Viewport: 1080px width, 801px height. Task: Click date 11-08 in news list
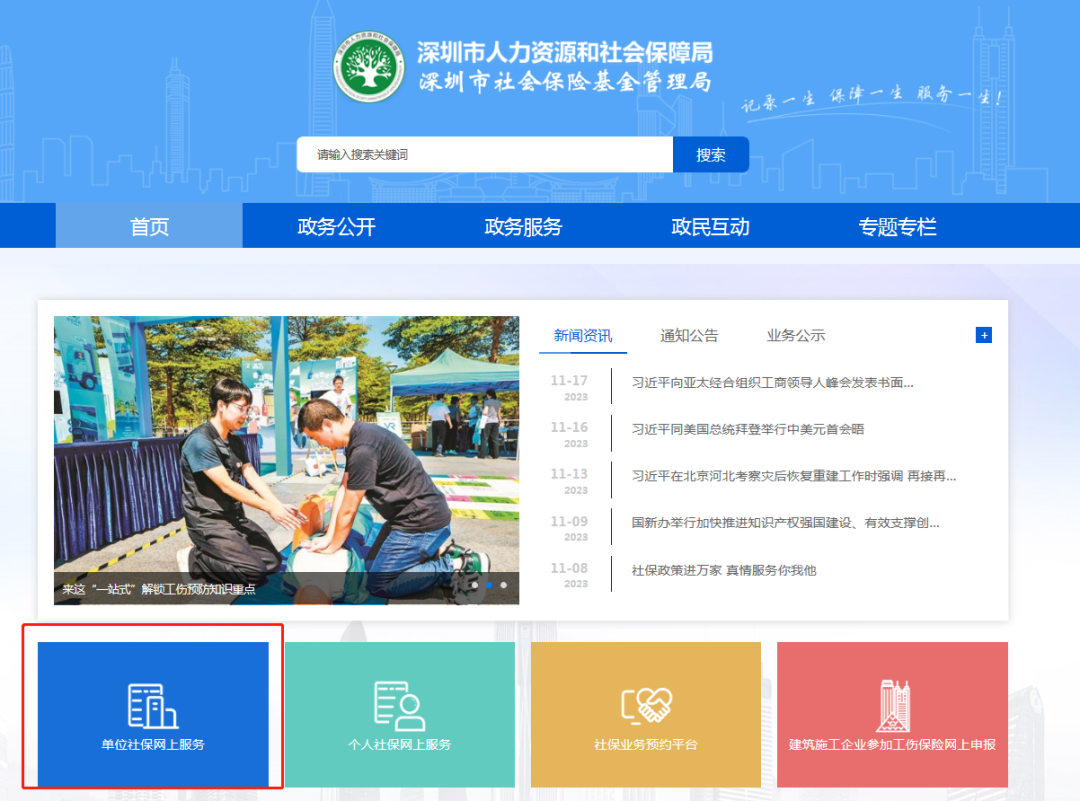point(569,569)
